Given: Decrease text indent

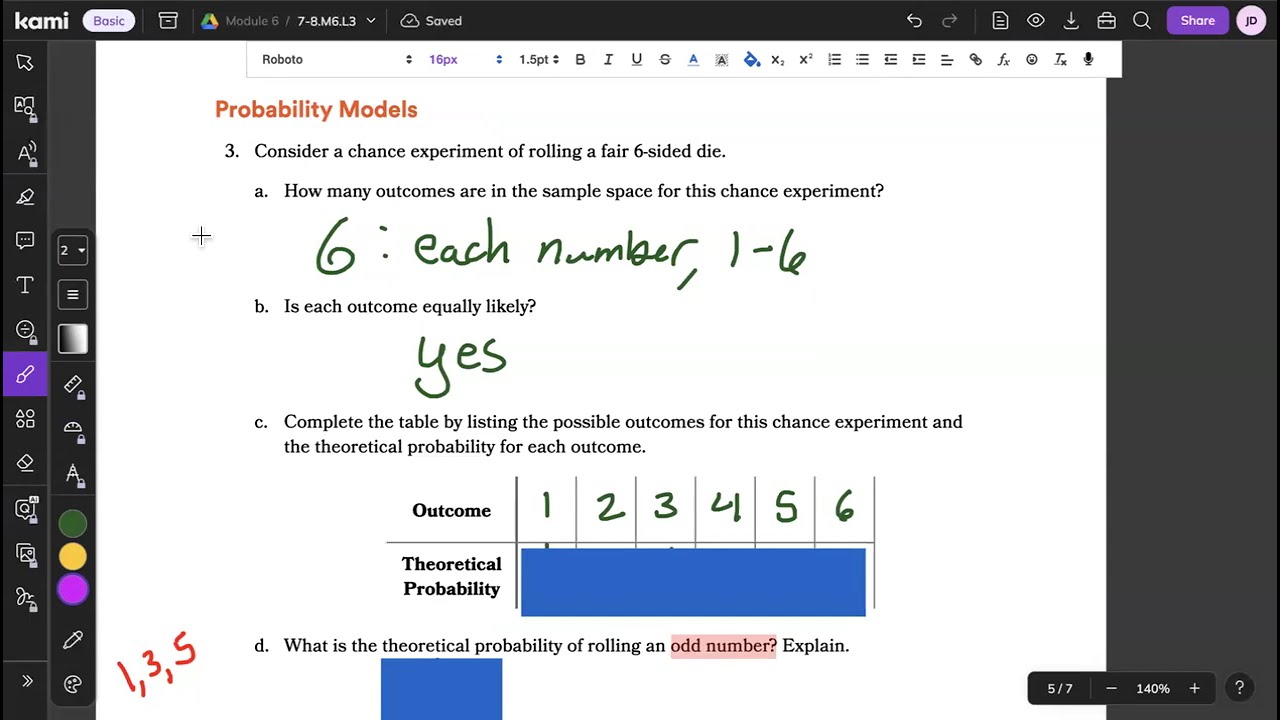Looking at the screenshot, I should (x=891, y=60).
